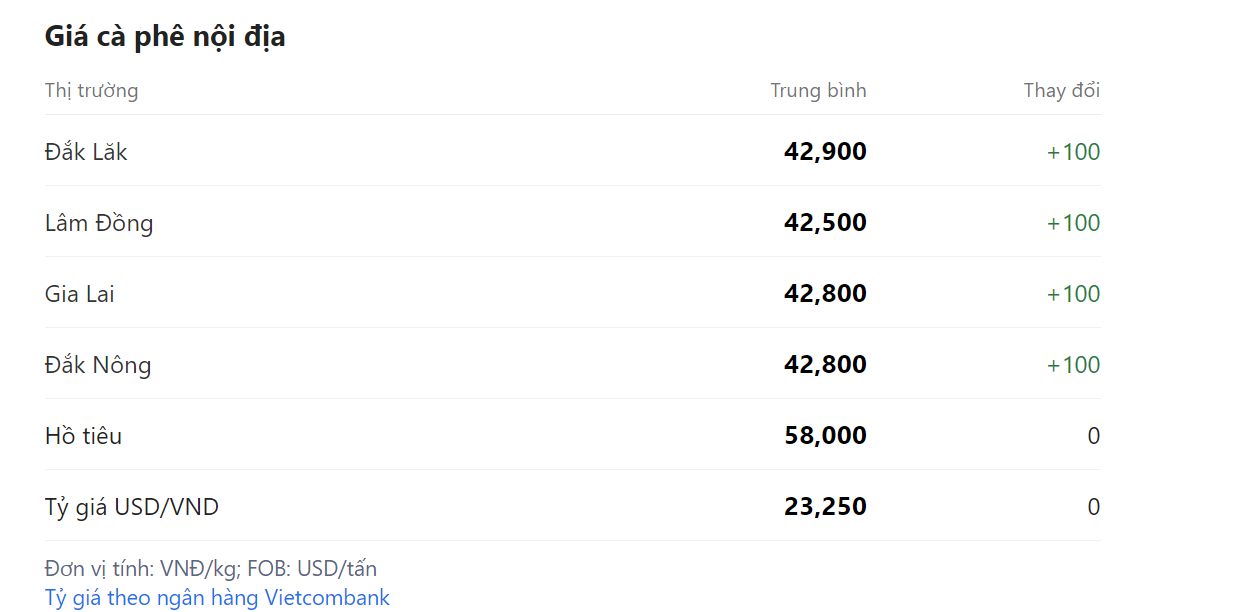Click the Tỷ giá USD/VND row label

[x=132, y=507]
